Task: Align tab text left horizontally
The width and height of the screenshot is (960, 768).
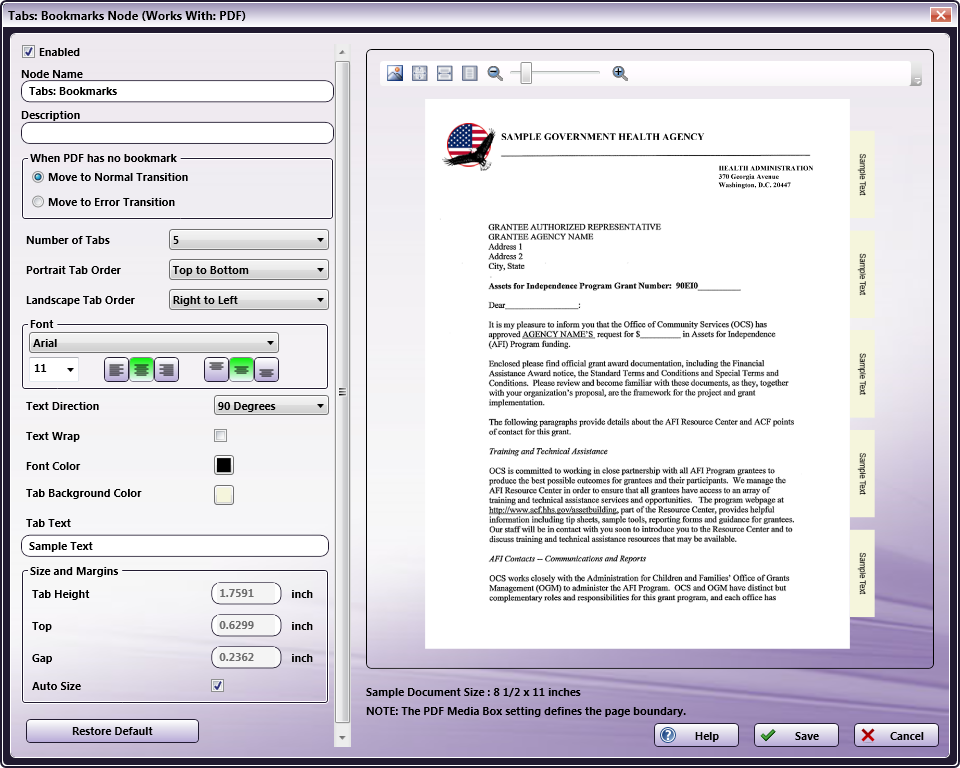Action: 116,370
